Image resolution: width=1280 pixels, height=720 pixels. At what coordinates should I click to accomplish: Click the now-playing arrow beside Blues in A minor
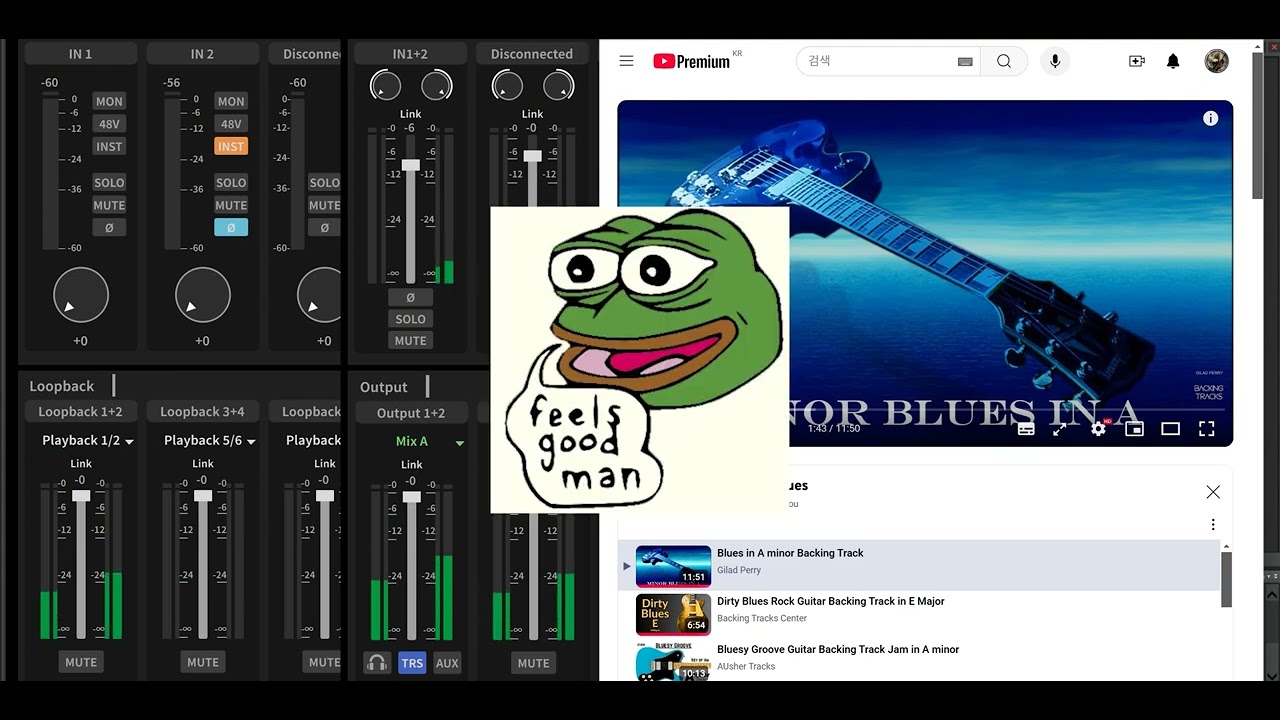[627, 566]
